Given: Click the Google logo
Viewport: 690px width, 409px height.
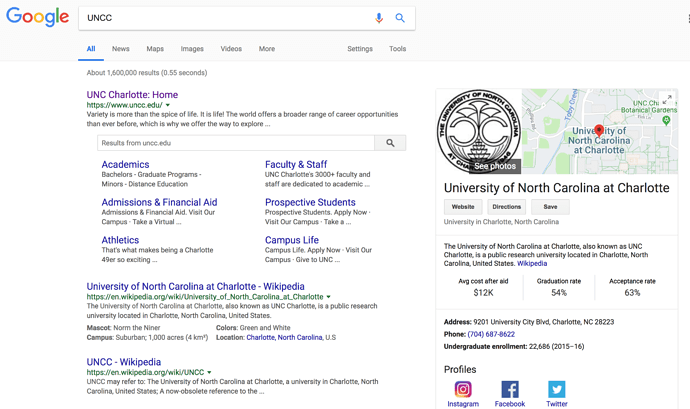Looking at the screenshot, I should pos(37,17).
